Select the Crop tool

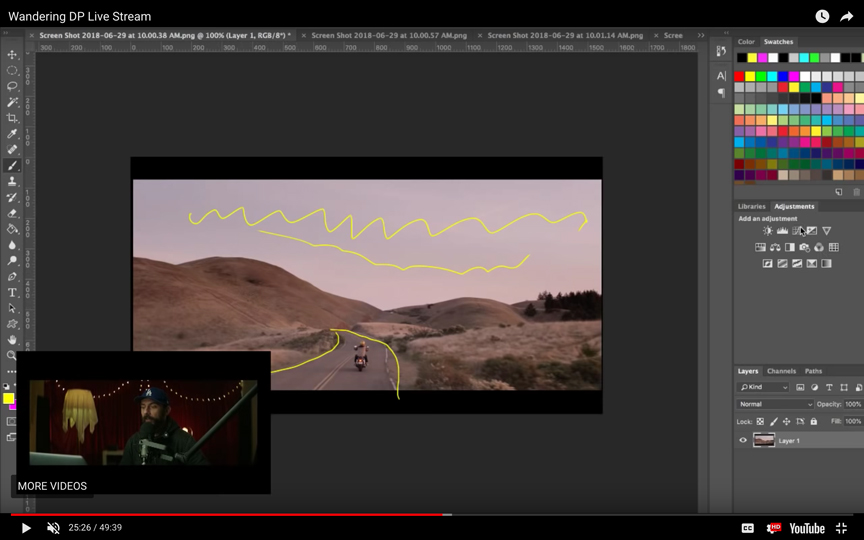(x=12, y=118)
